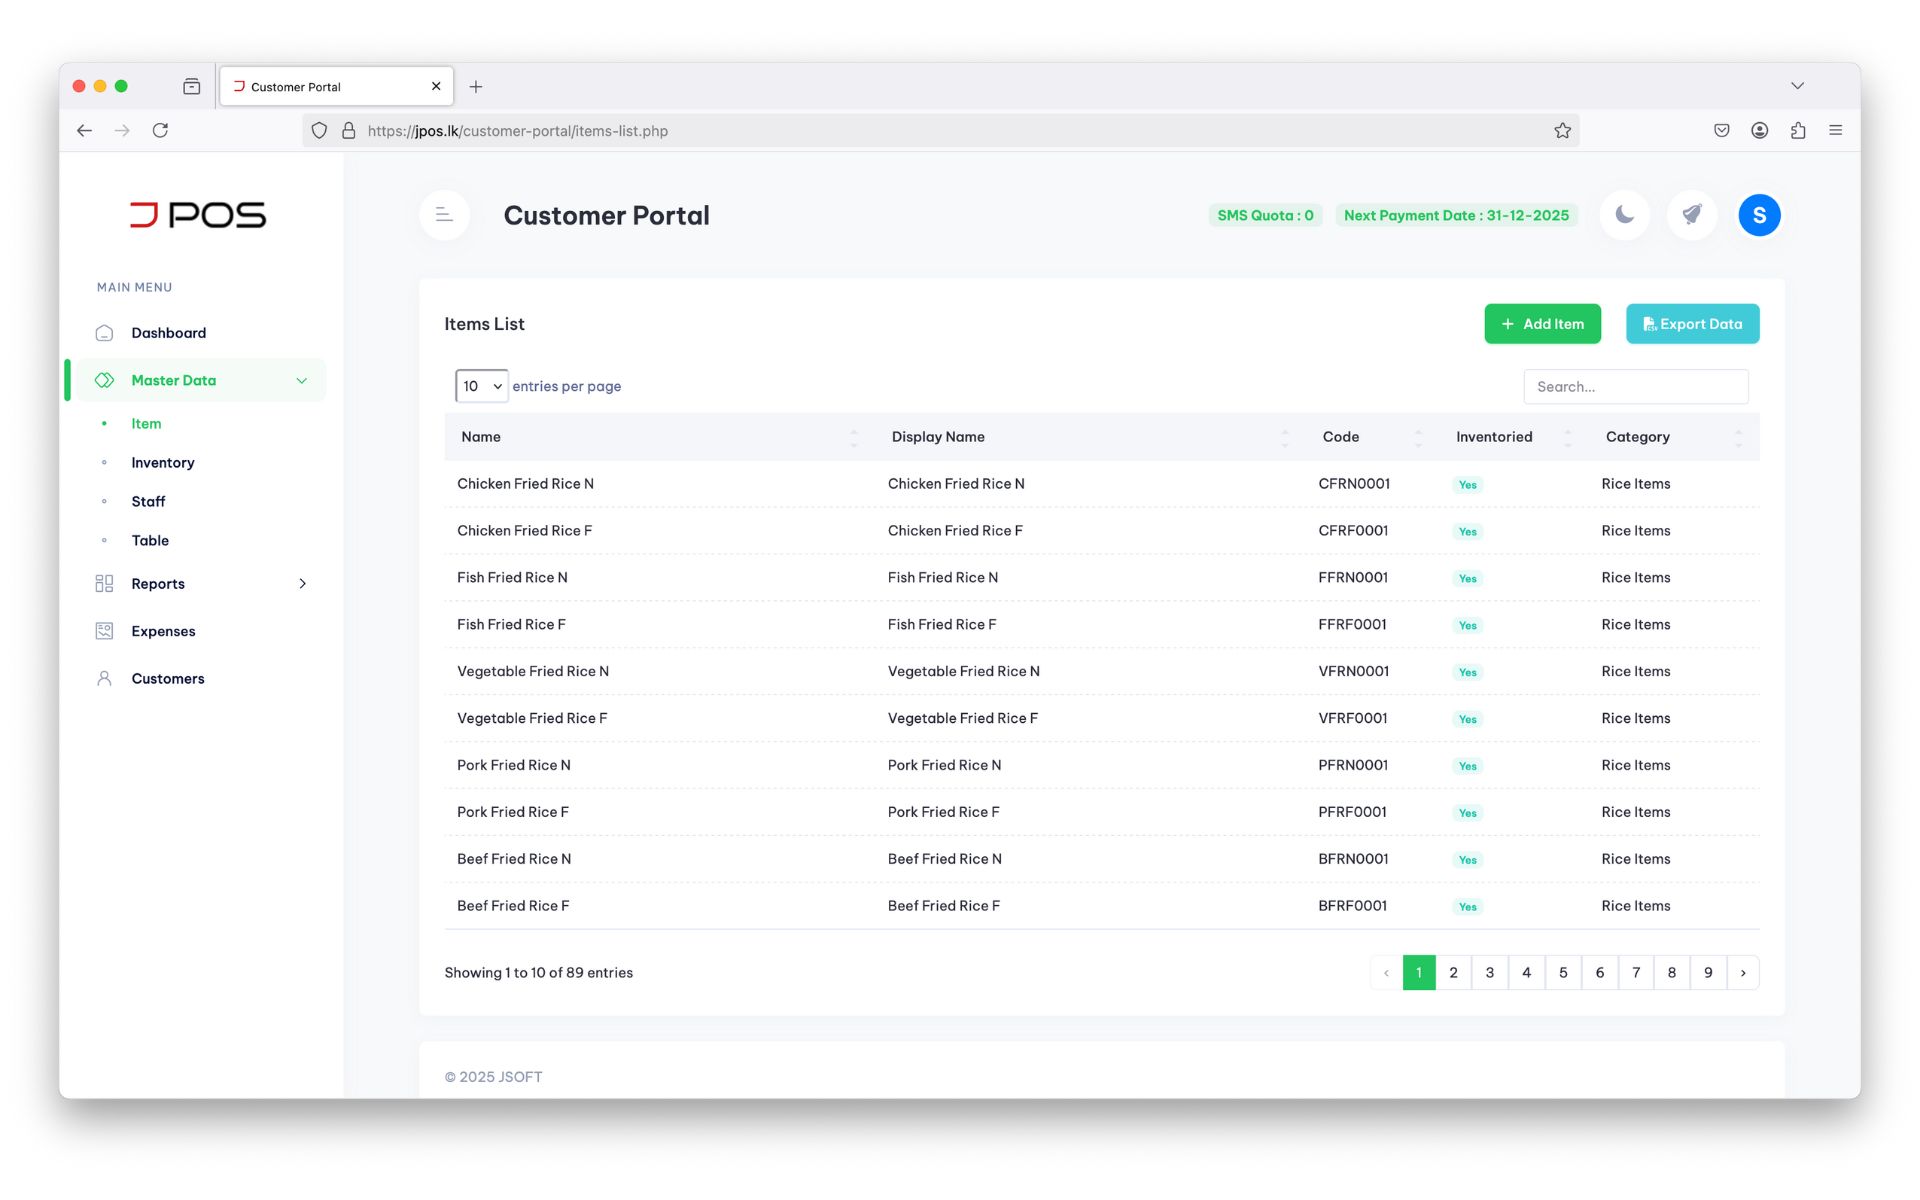Click the rocket icon in the header

pos(1691,215)
